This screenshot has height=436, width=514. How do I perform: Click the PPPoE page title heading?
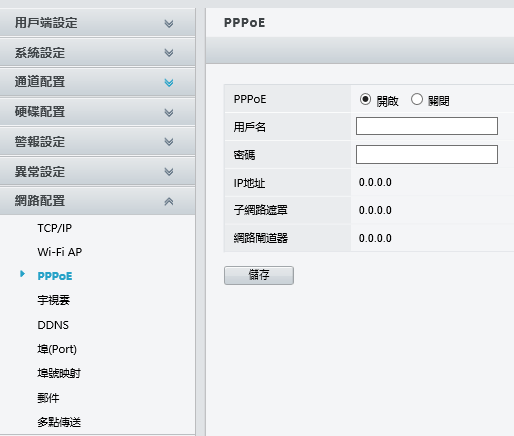[x=245, y=23]
